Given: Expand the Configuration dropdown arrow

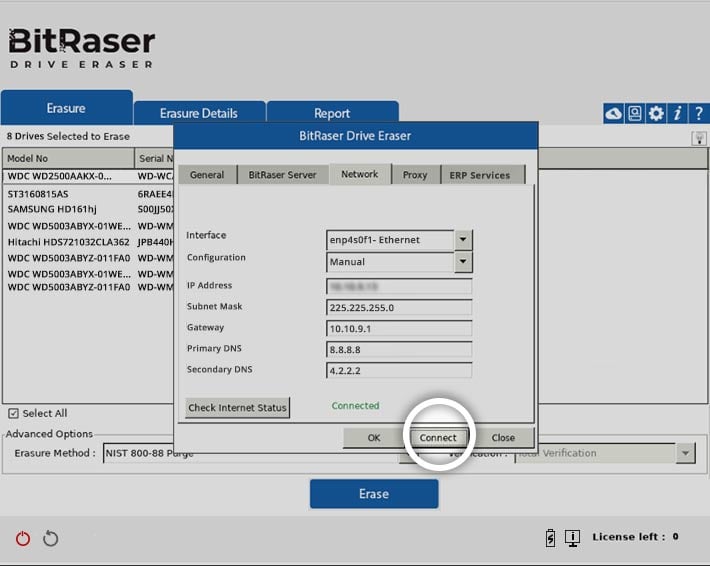Looking at the screenshot, I should (463, 262).
